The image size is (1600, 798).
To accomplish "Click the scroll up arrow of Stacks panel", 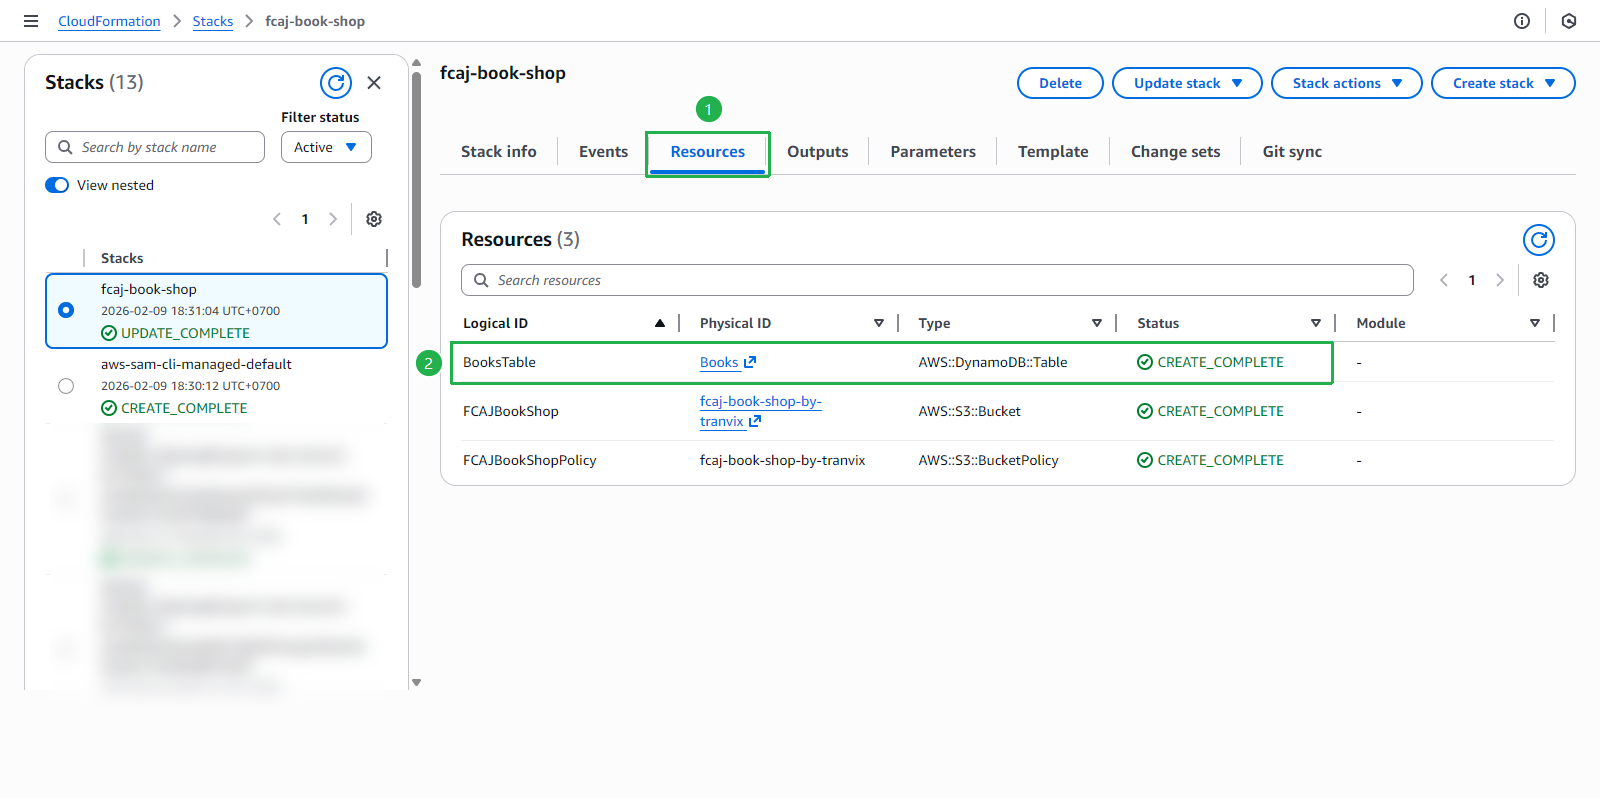I will coord(416,62).
